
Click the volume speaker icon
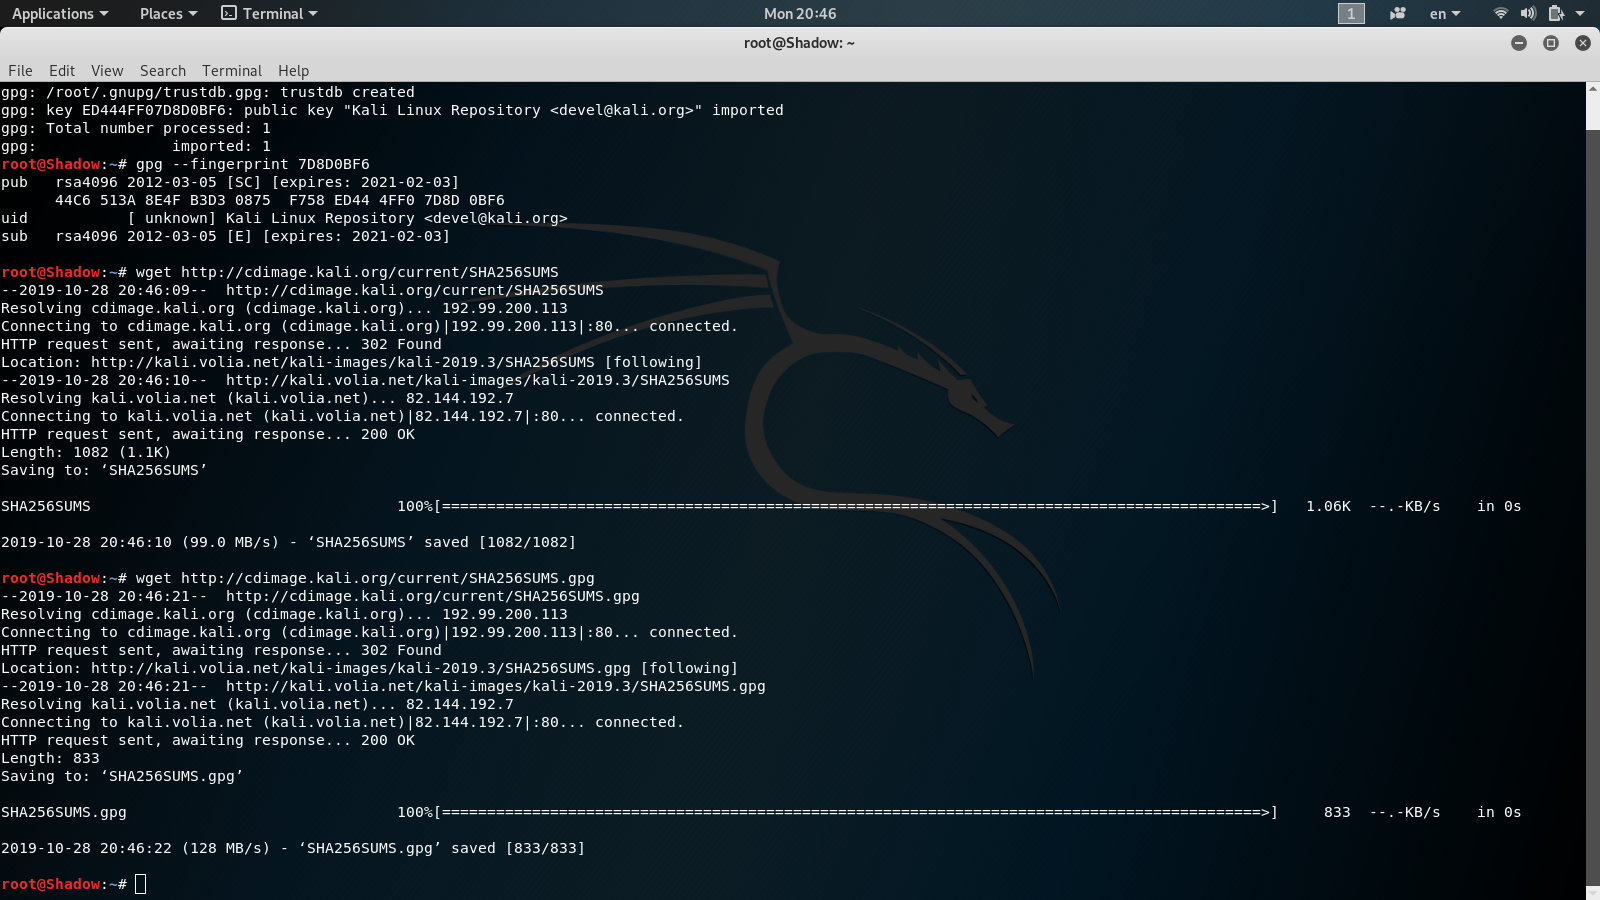click(x=1528, y=13)
